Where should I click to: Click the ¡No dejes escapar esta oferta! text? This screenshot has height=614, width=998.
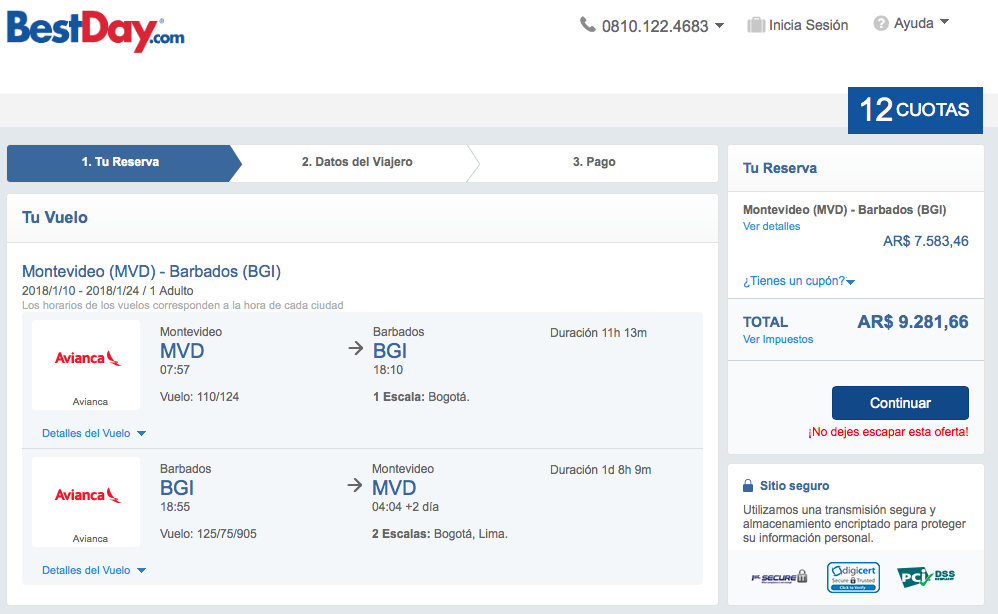coord(888,432)
